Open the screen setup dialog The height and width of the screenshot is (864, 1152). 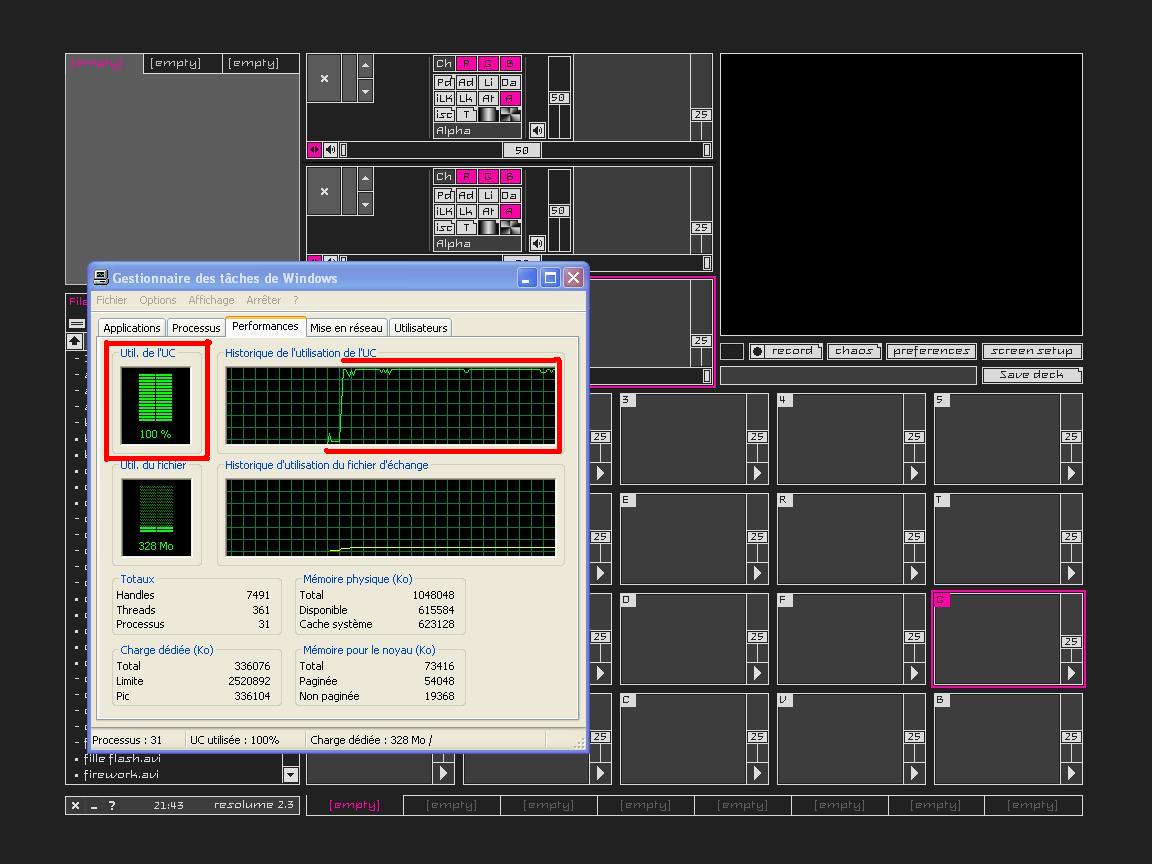[1032, 351]
